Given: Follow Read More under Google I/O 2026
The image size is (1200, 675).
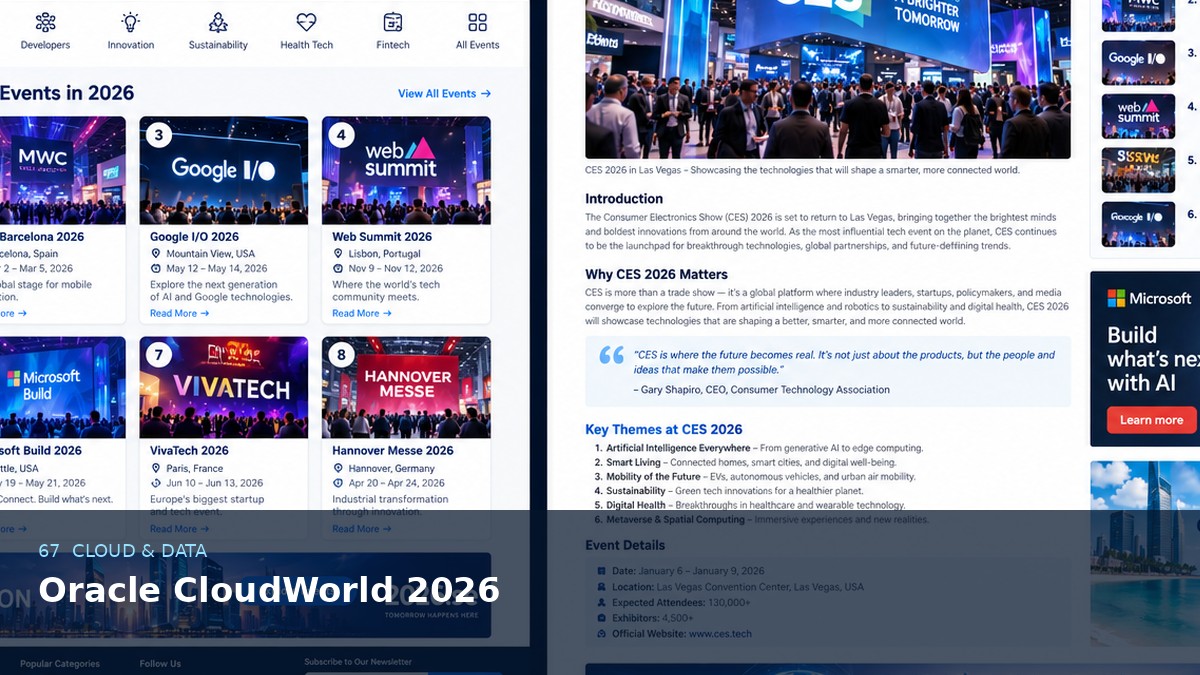Looking at the screenshot, I should (179, 313).
